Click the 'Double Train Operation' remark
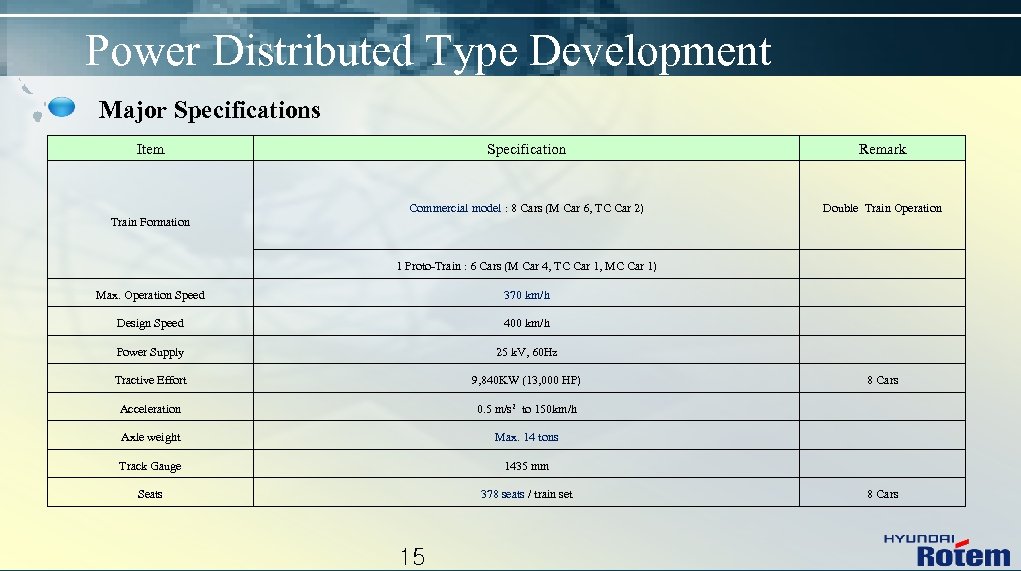This screenshot has height=571, width=1021. click(x=882, y=208)
